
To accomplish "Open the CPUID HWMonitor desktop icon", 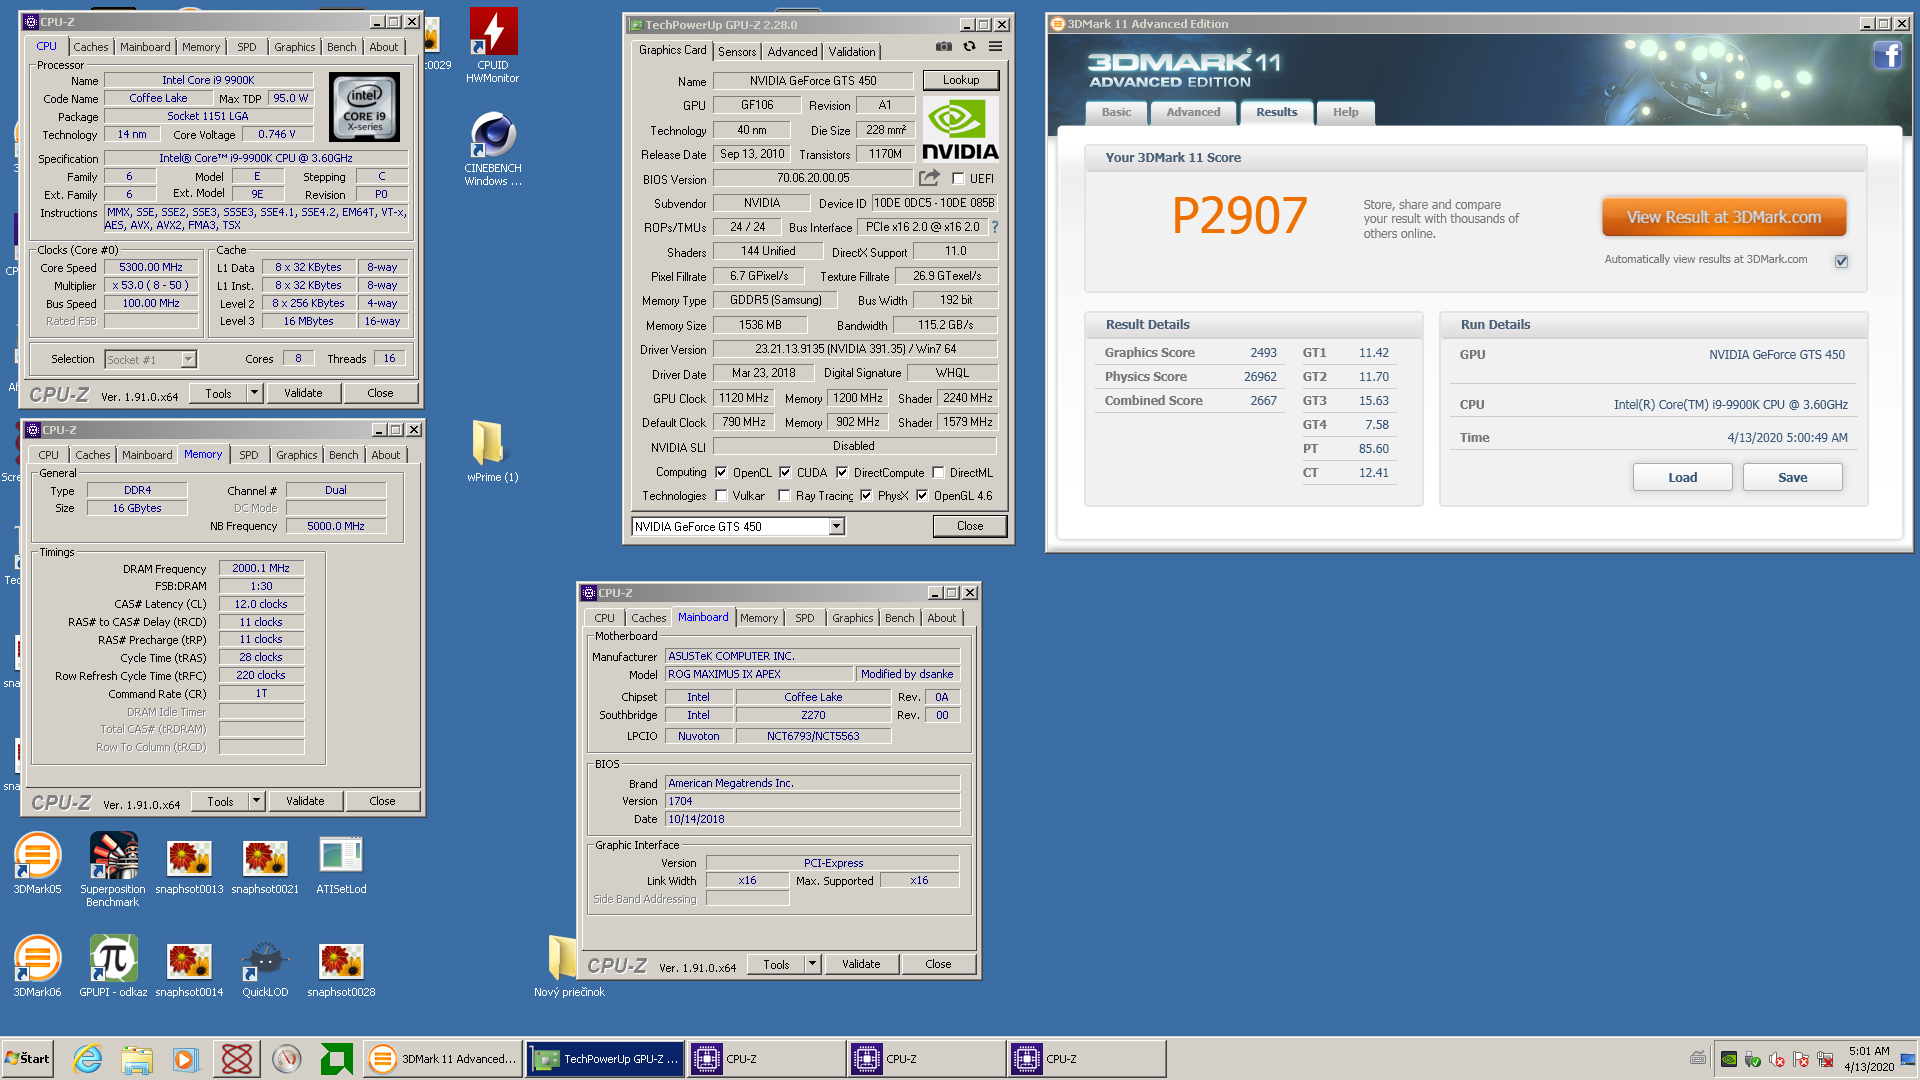I will click(492, 45).
